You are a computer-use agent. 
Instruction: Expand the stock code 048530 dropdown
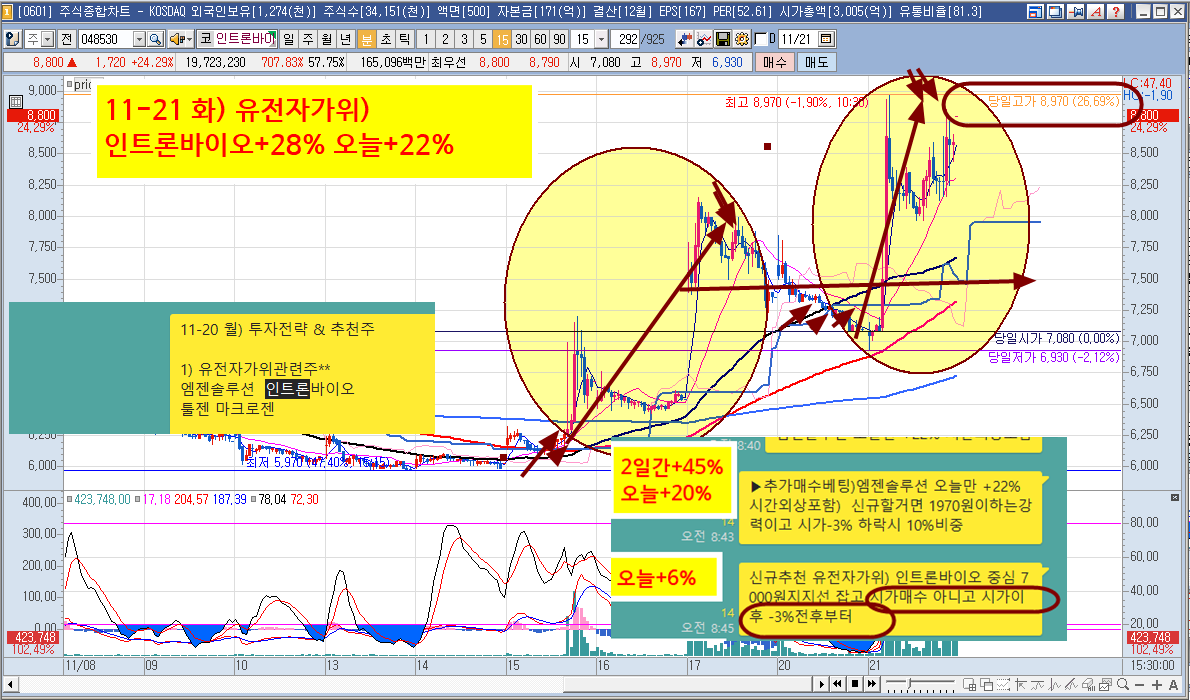[x=139, y=39]
